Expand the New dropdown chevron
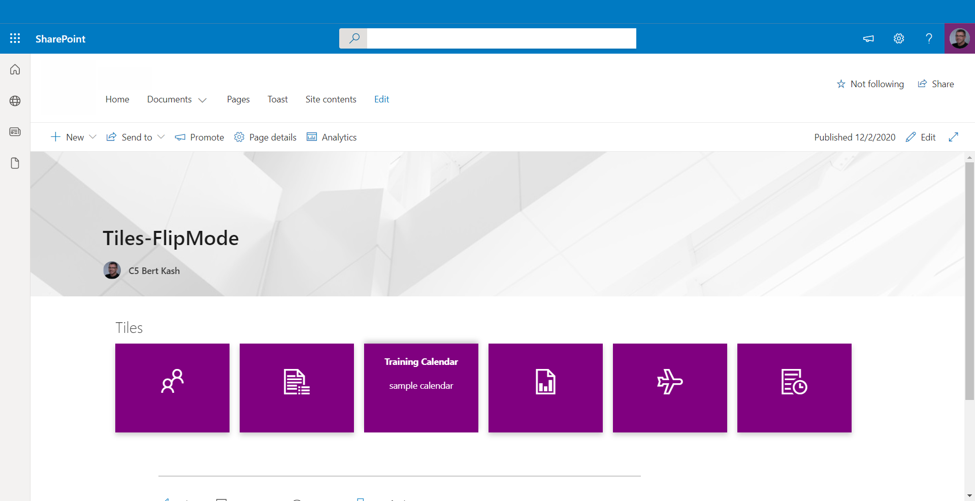Image resolution: width=975 pixels, height=501 pixels. pyautogui.click(x=93, y=137)
